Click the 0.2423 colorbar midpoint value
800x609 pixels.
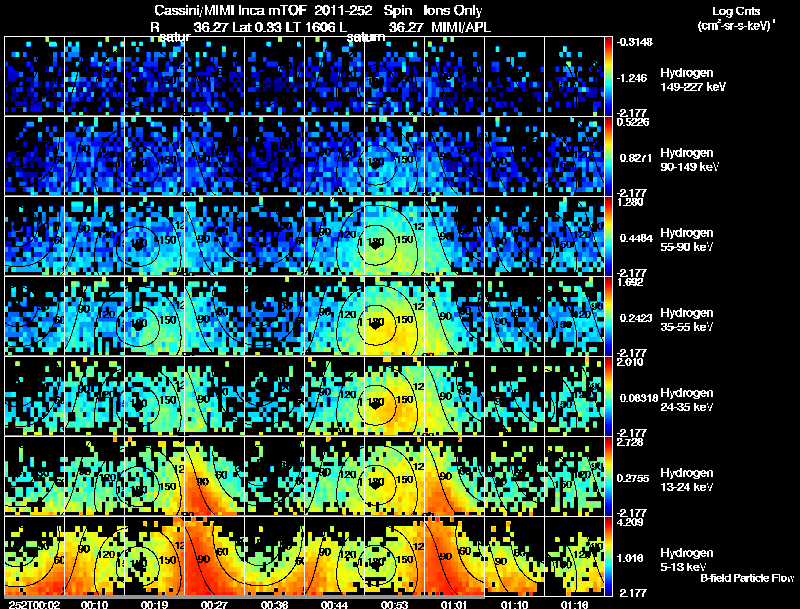coord(636,318)
